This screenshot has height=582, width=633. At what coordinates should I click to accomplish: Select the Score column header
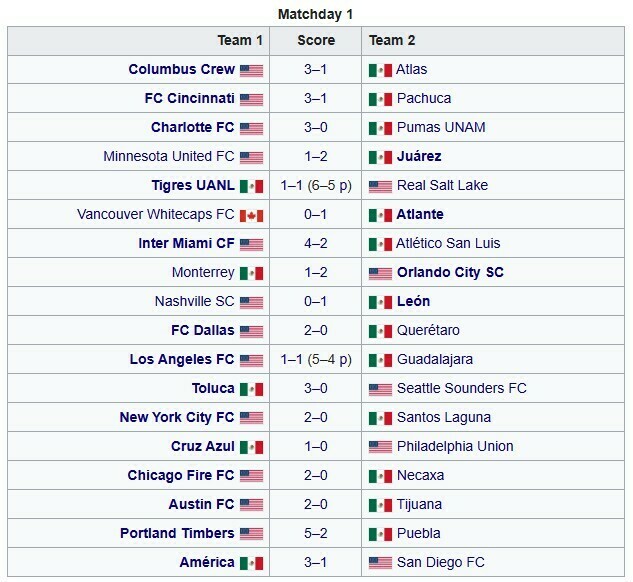pyautogui.click(x=316, y=41)
